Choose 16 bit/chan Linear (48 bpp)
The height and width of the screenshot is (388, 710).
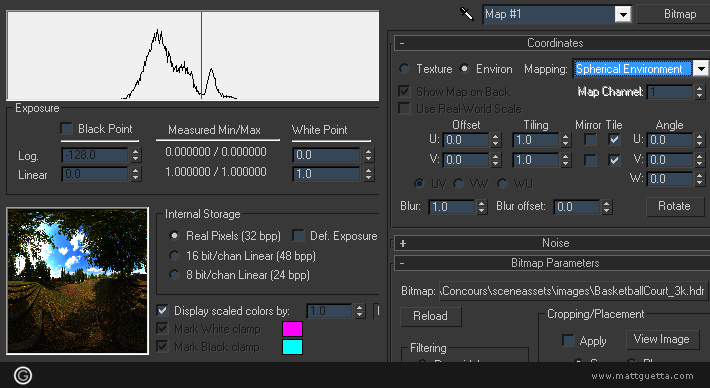(x=174, y=256)
